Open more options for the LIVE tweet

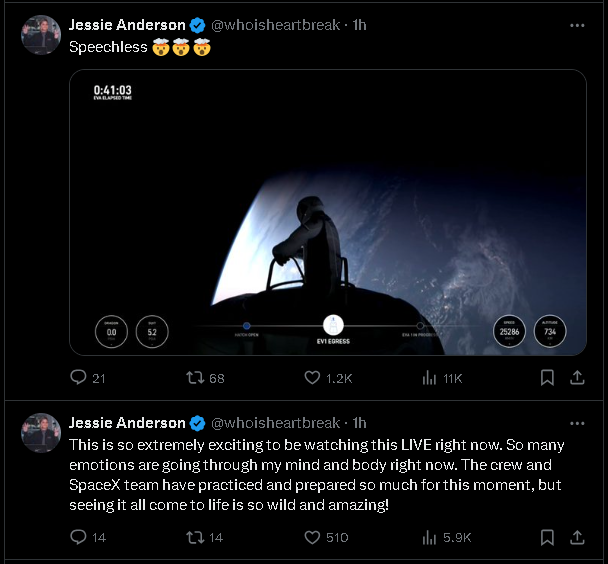(577, 423)
